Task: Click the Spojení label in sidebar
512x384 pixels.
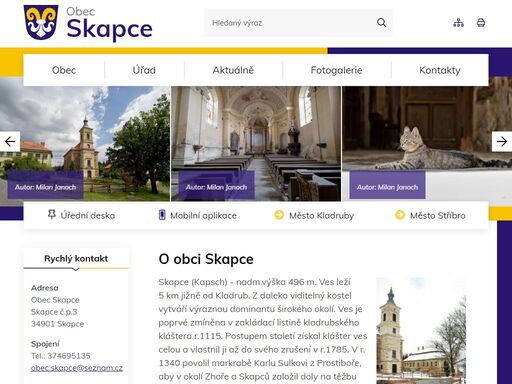Action: [x=45, y=344]
